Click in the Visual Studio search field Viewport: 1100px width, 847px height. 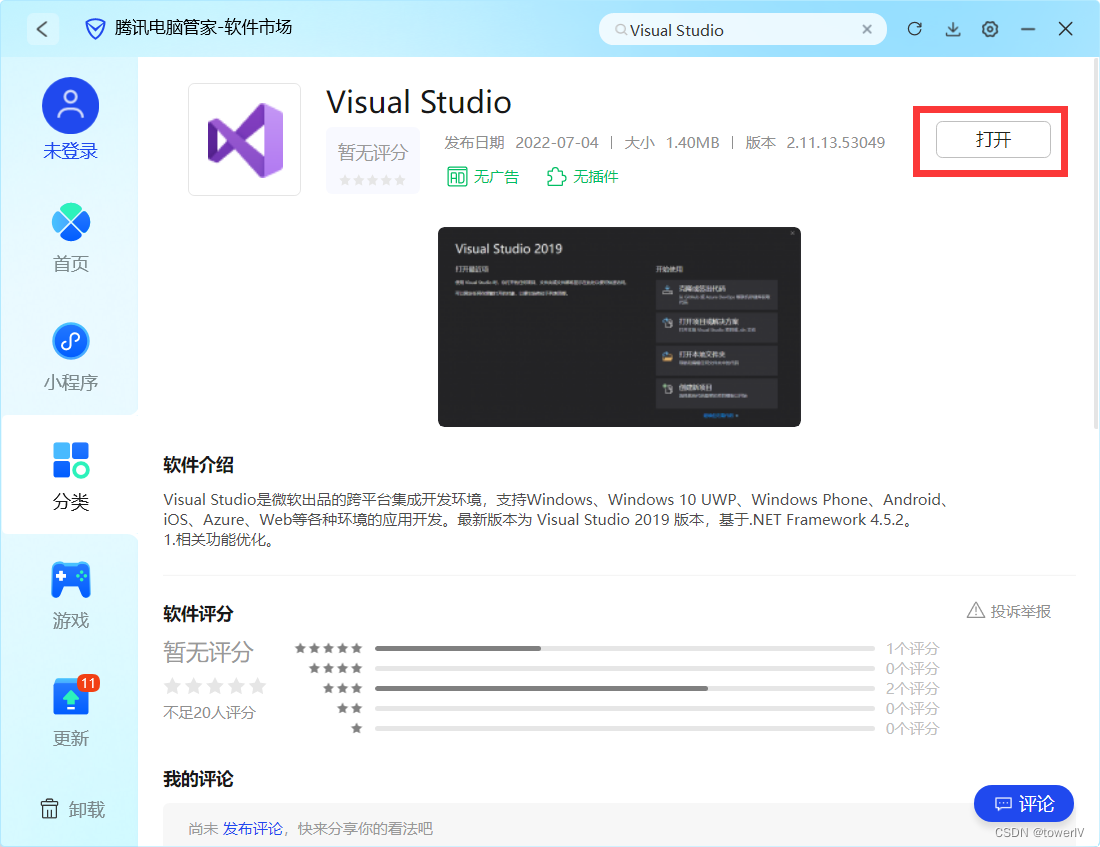(x=742, y=29)
